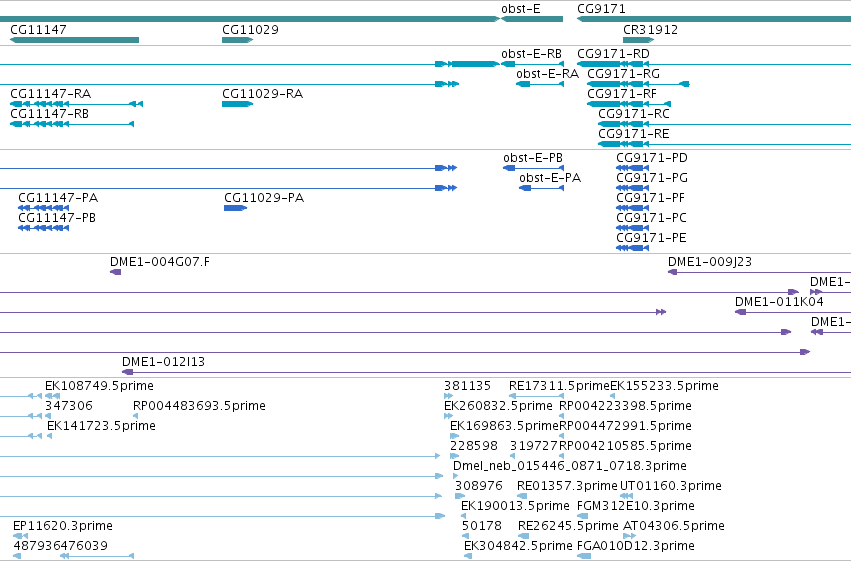The width and height of the screenshot is (851, 561).
Task: Select EST EK108749.5prime
Action: coord(53,396)
